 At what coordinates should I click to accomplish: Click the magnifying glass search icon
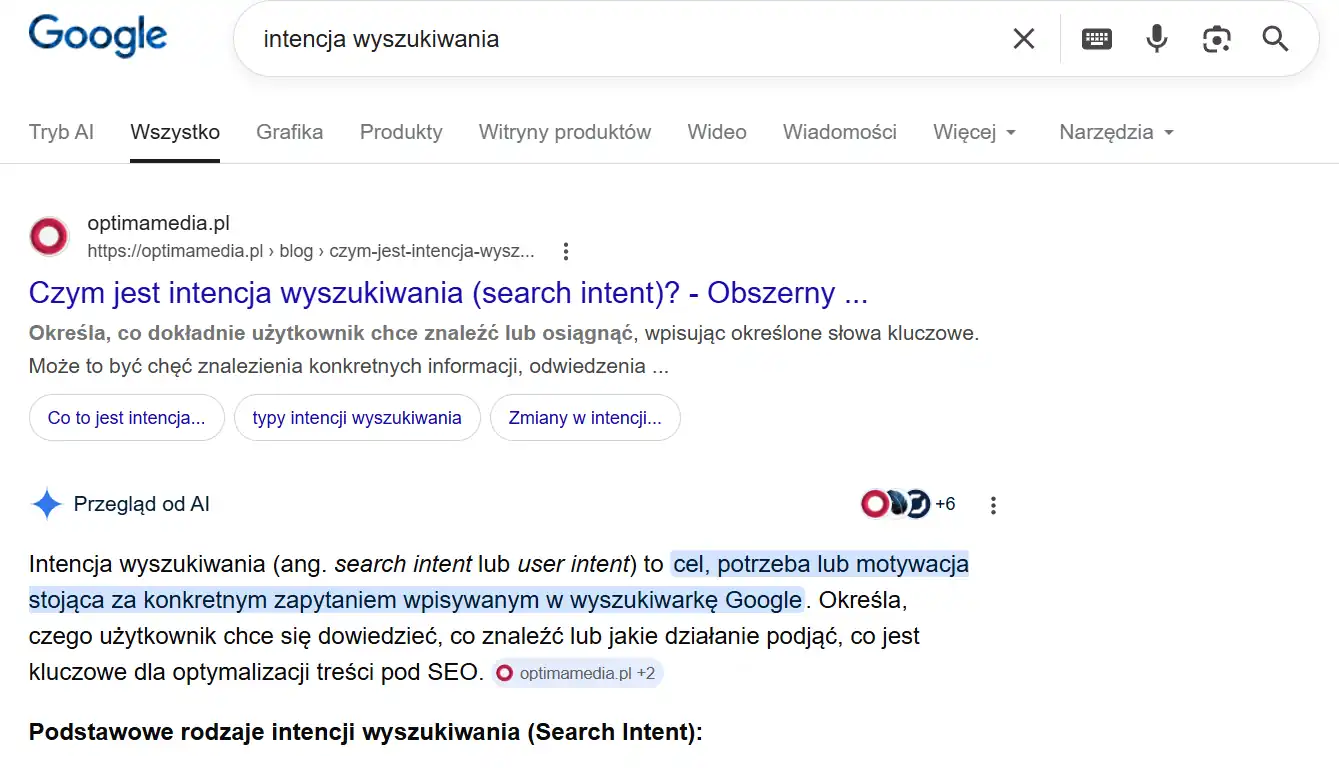1274,38
